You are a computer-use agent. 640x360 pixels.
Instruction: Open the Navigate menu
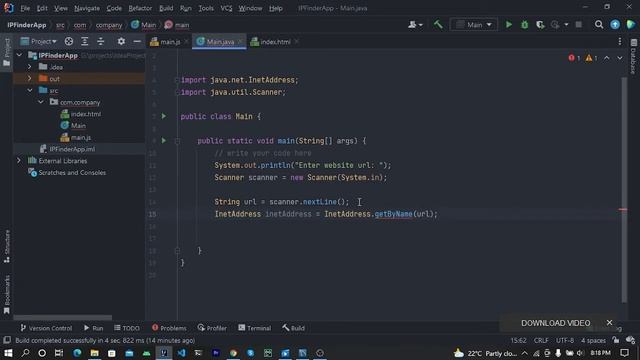[87, 8]
